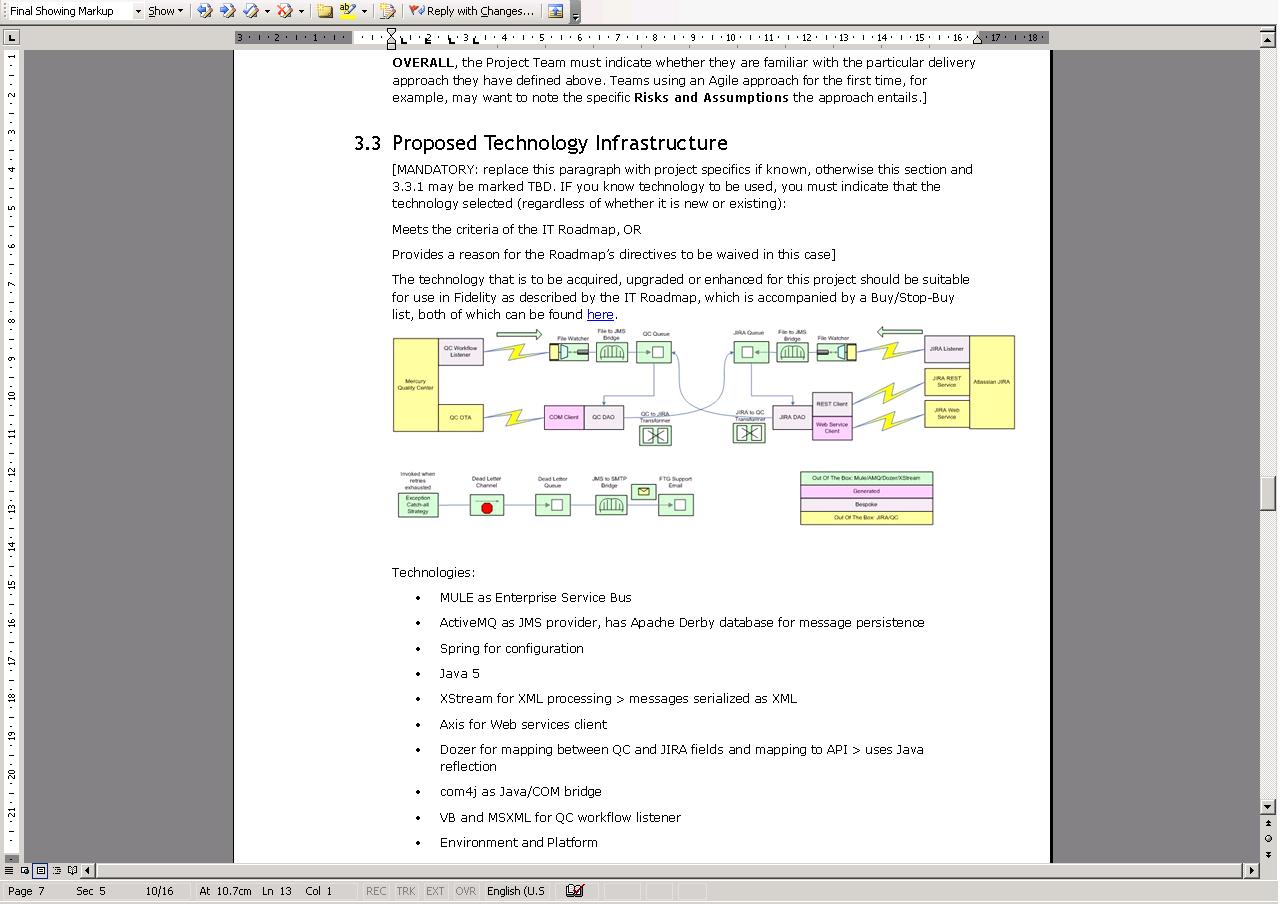This screenshot has width=1280, height=904.
Task: Click the 'Axis for Web services client' bullet
Action: point(523,724)
